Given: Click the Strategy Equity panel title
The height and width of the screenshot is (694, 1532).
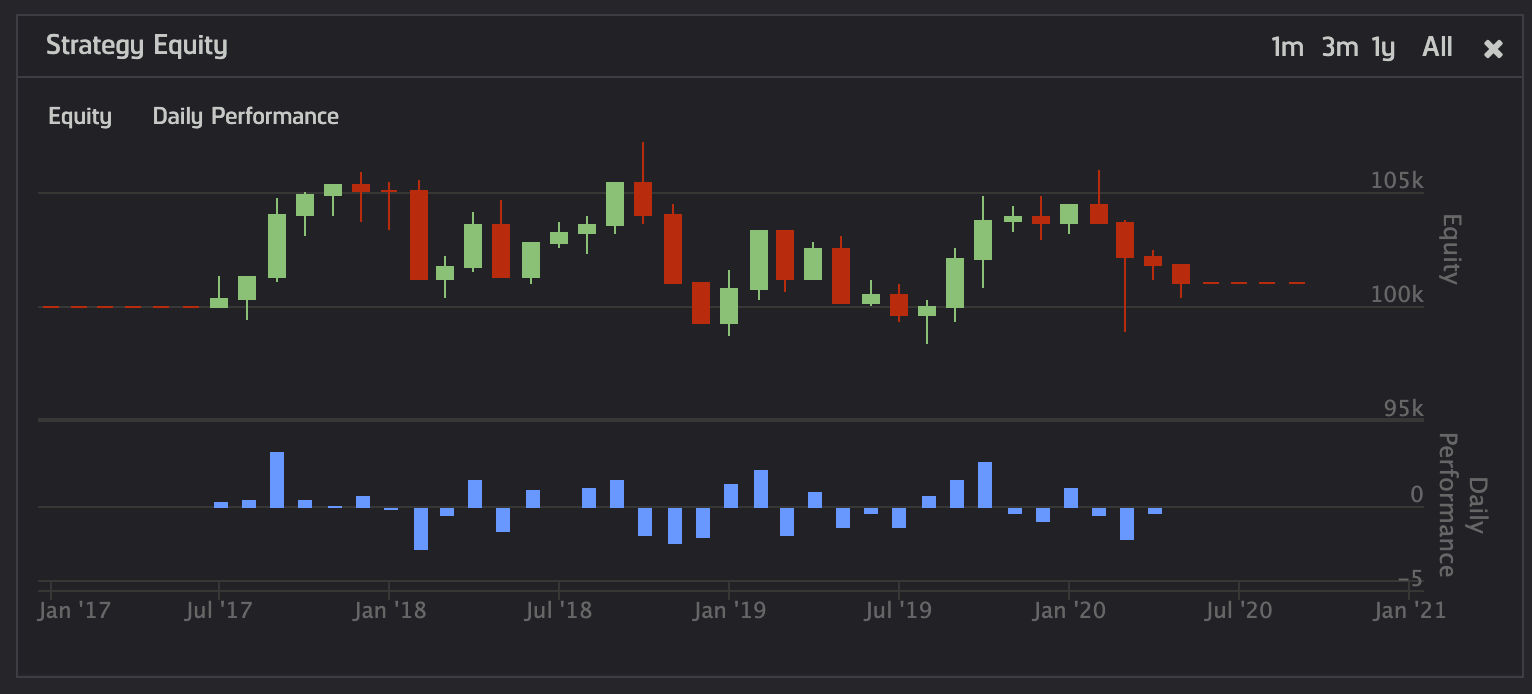Looking at the screenshot, I should (137, 45).
